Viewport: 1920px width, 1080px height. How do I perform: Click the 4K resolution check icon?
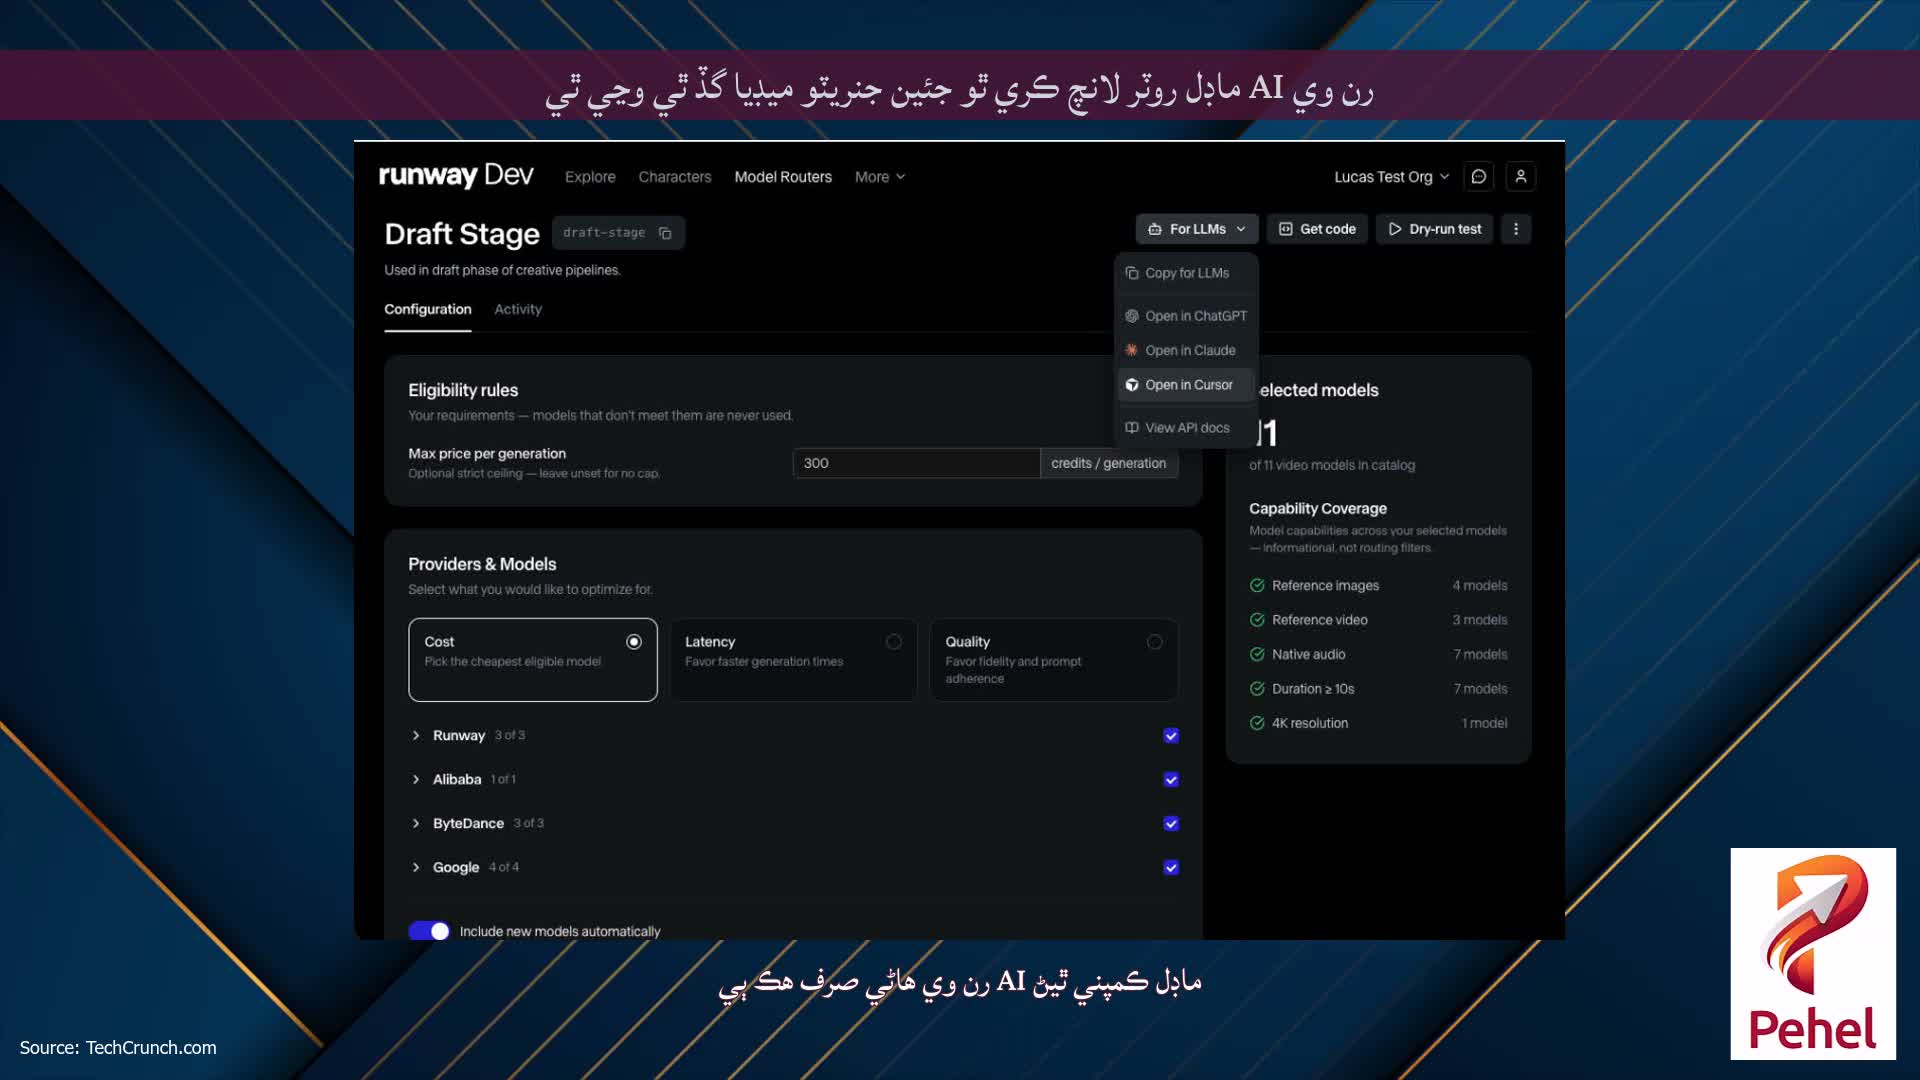tap(1257, 723)
